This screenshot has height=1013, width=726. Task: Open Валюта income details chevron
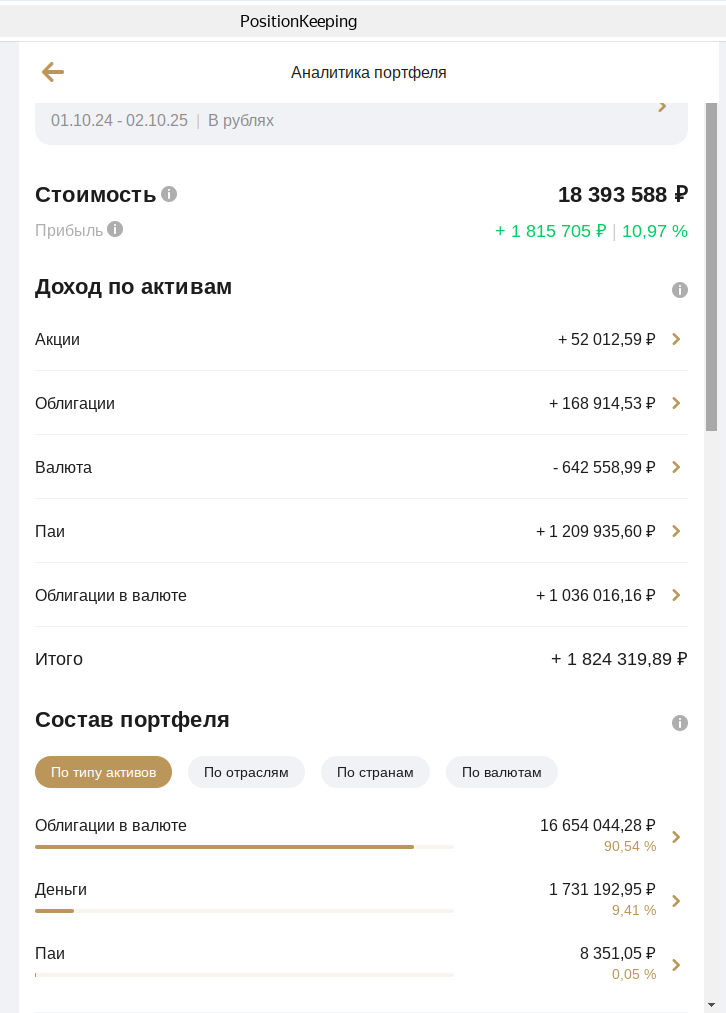[676, 467]
